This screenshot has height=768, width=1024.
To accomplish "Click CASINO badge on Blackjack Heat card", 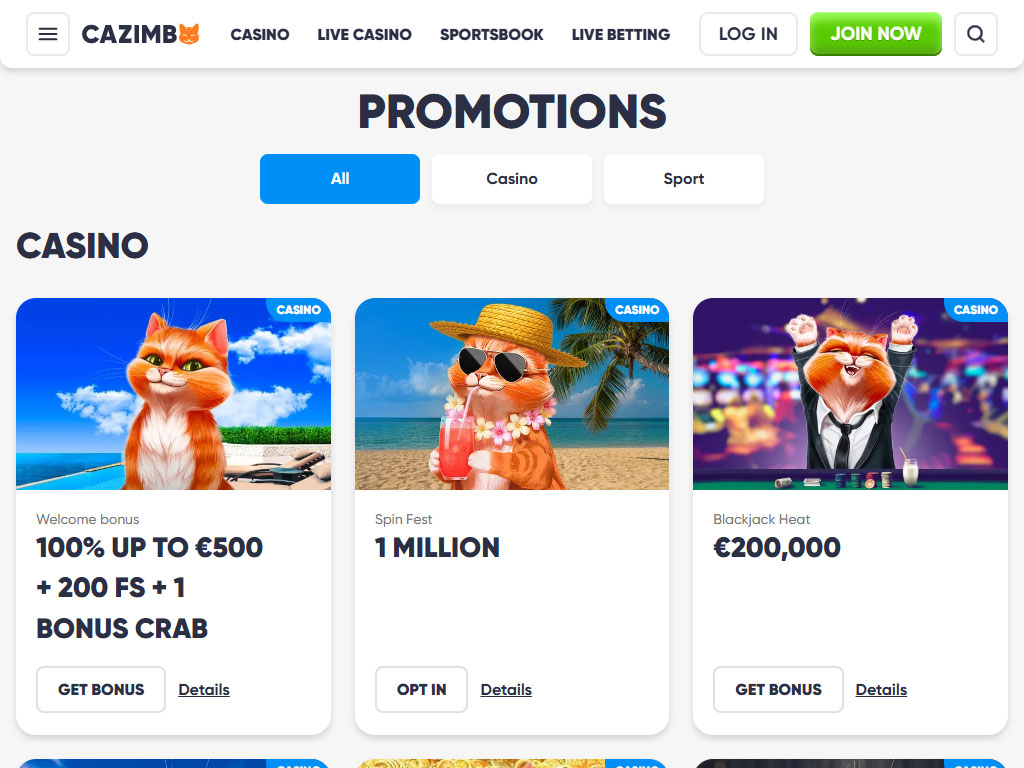I will [976, 310].
